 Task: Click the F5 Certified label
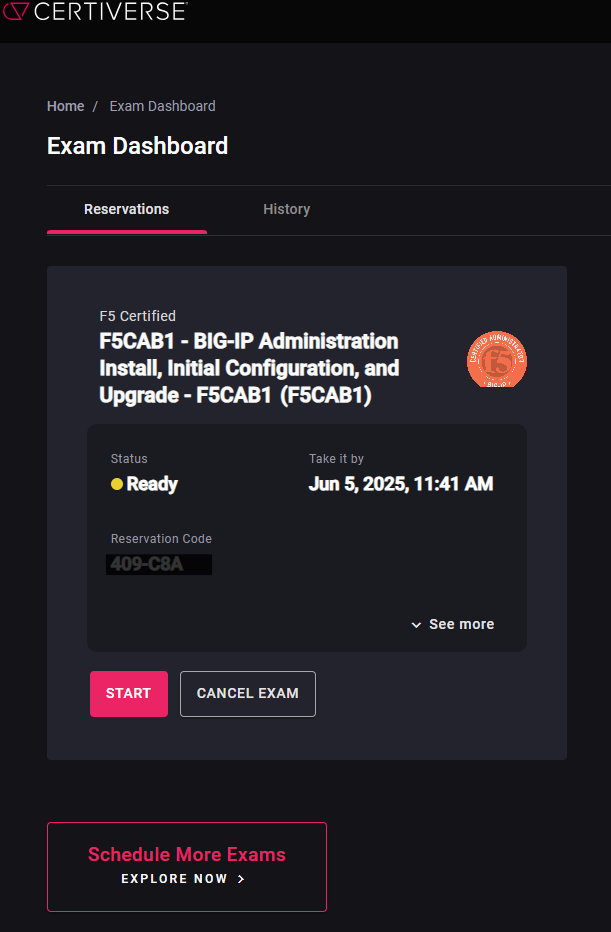tap(137, 316)
